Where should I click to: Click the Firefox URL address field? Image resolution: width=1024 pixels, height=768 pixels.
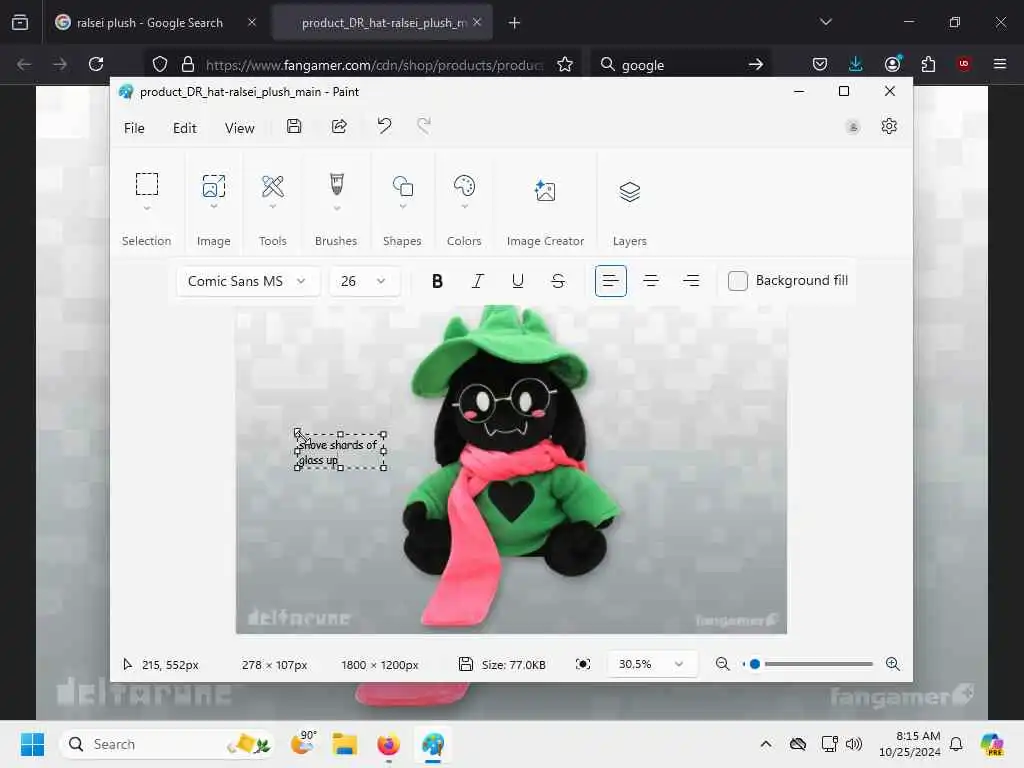pyautogui.click(x=374, y=65)
